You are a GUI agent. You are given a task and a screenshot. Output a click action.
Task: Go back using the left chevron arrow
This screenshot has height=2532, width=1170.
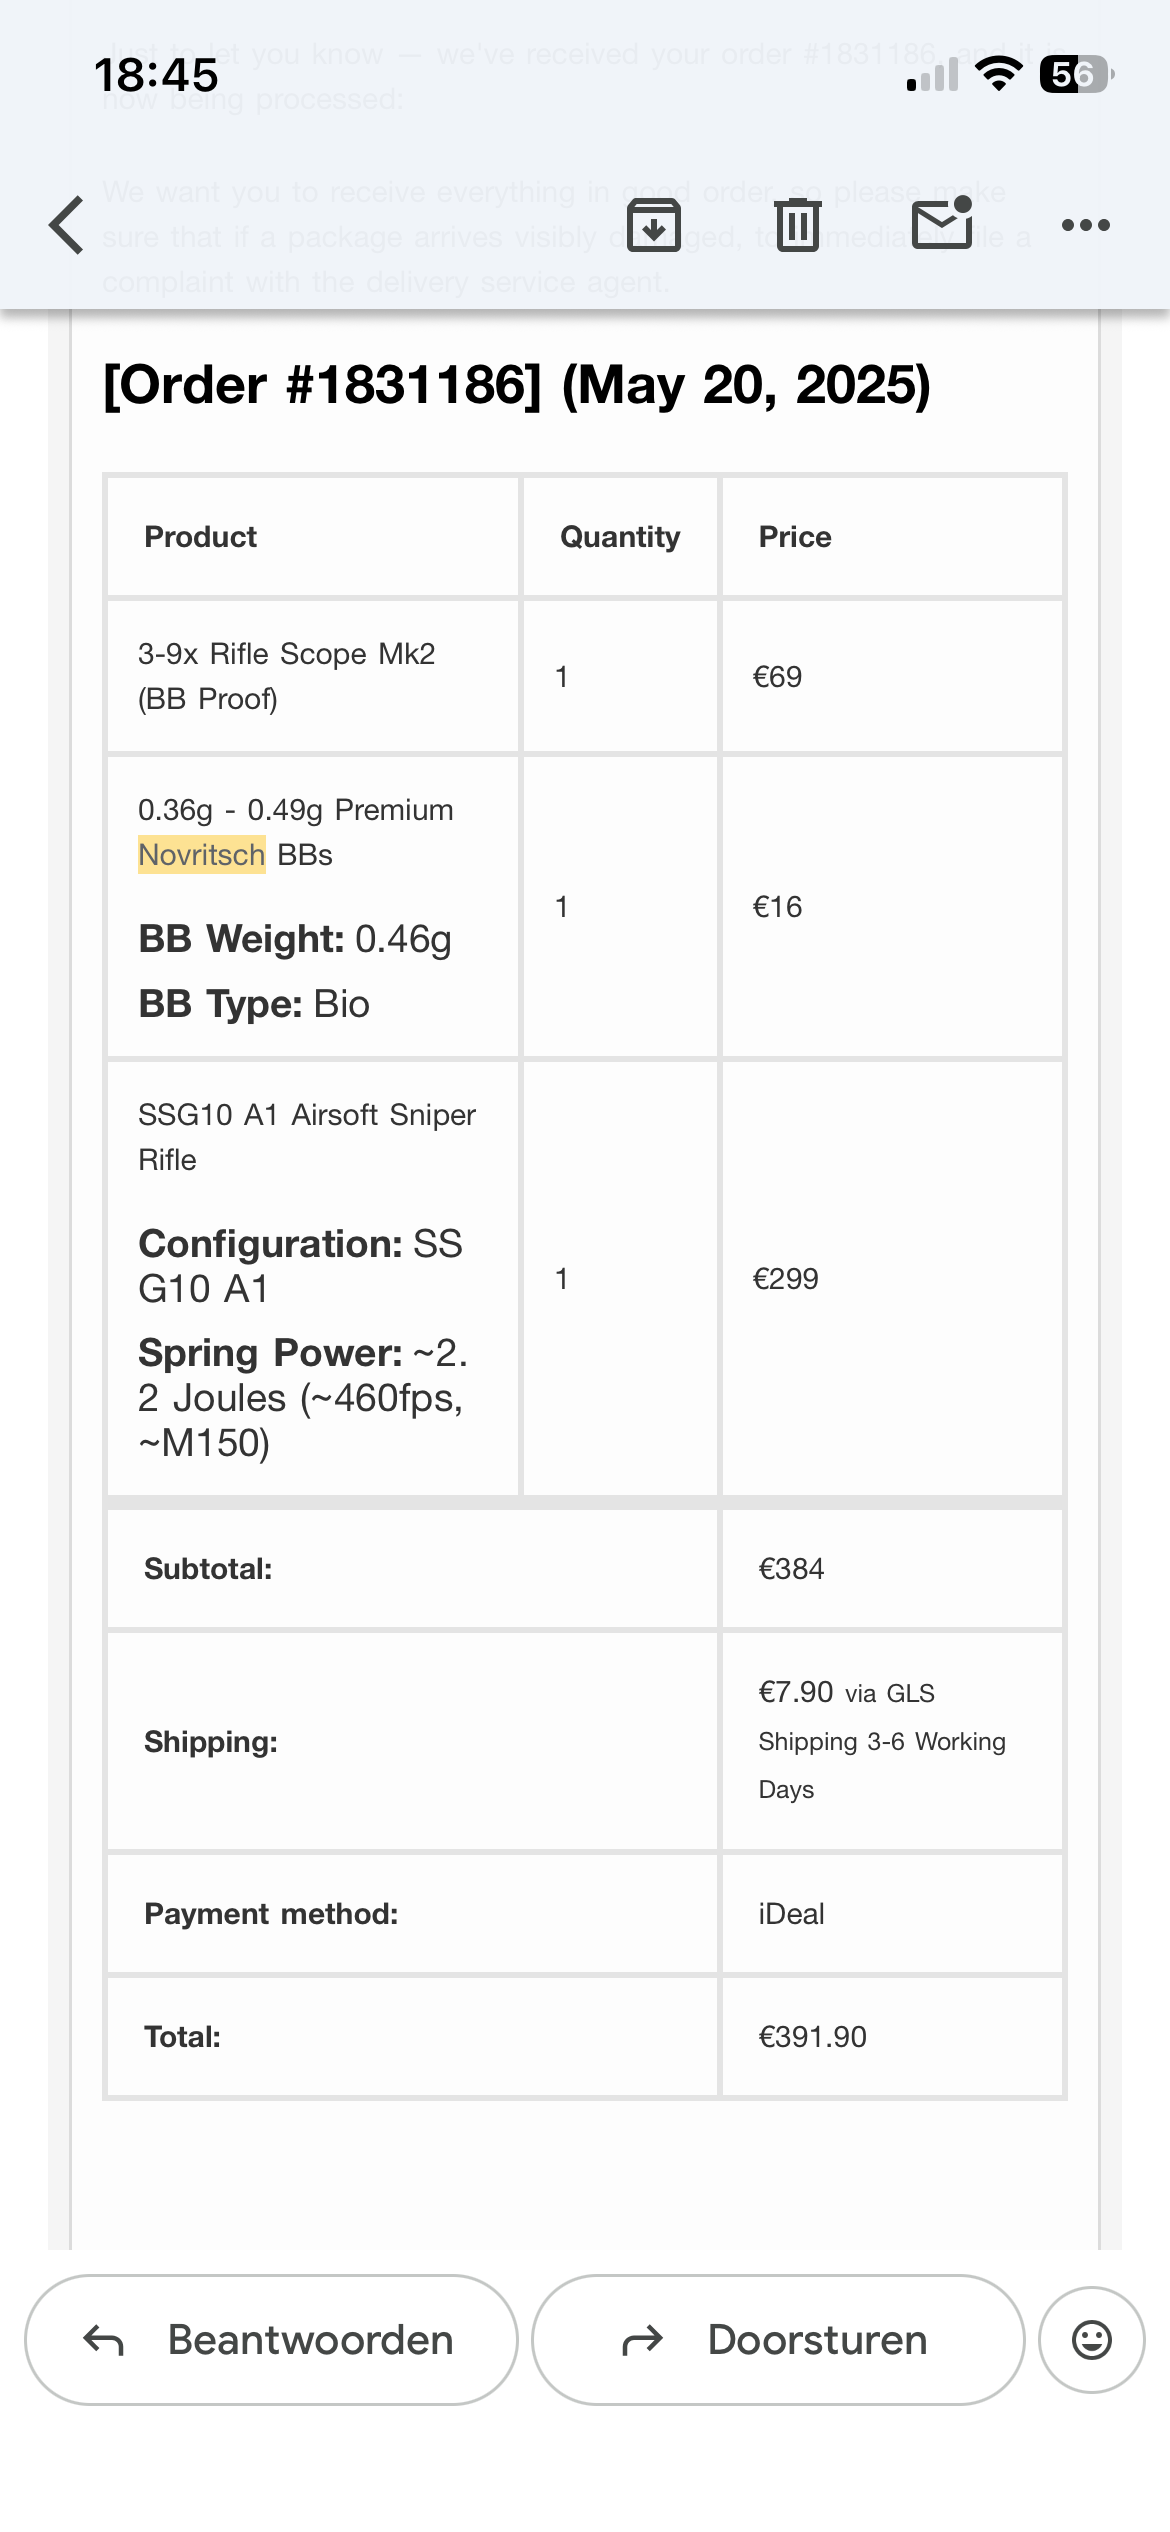pyautogui.click(x=67, y=225)
